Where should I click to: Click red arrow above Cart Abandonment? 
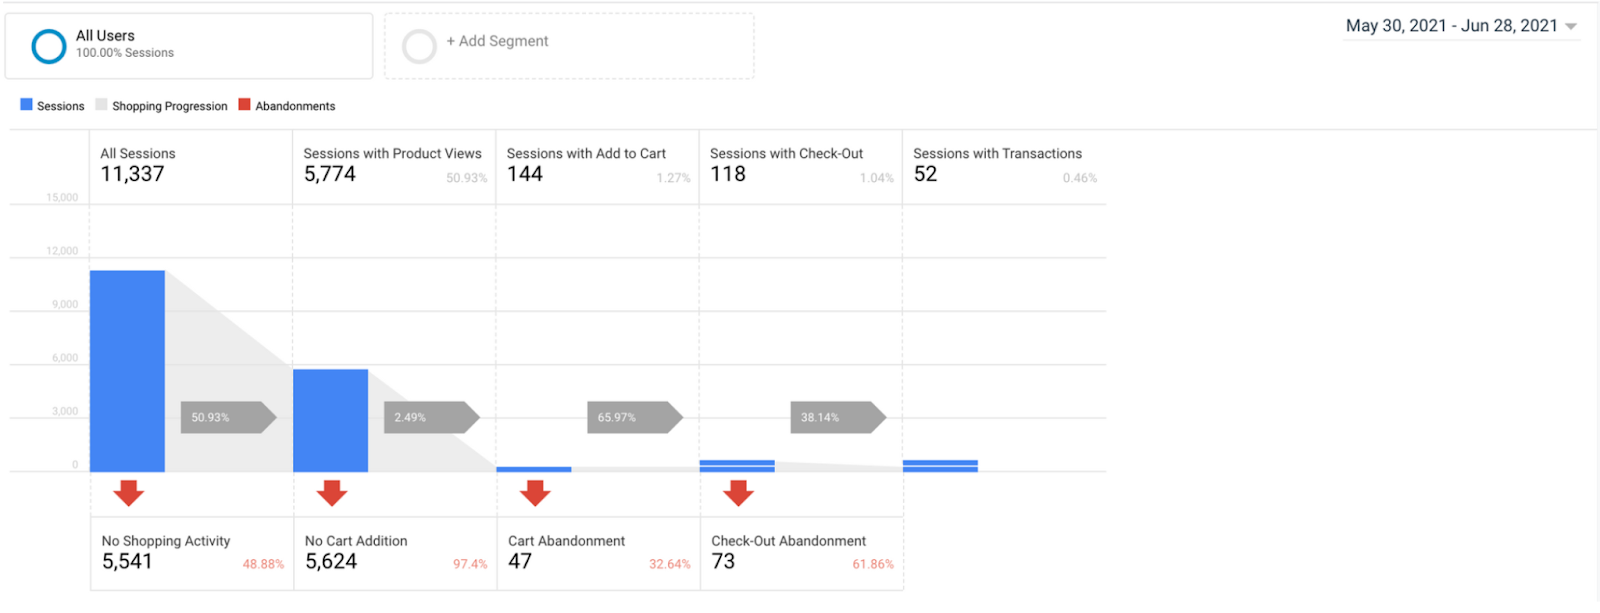[535, 492]
